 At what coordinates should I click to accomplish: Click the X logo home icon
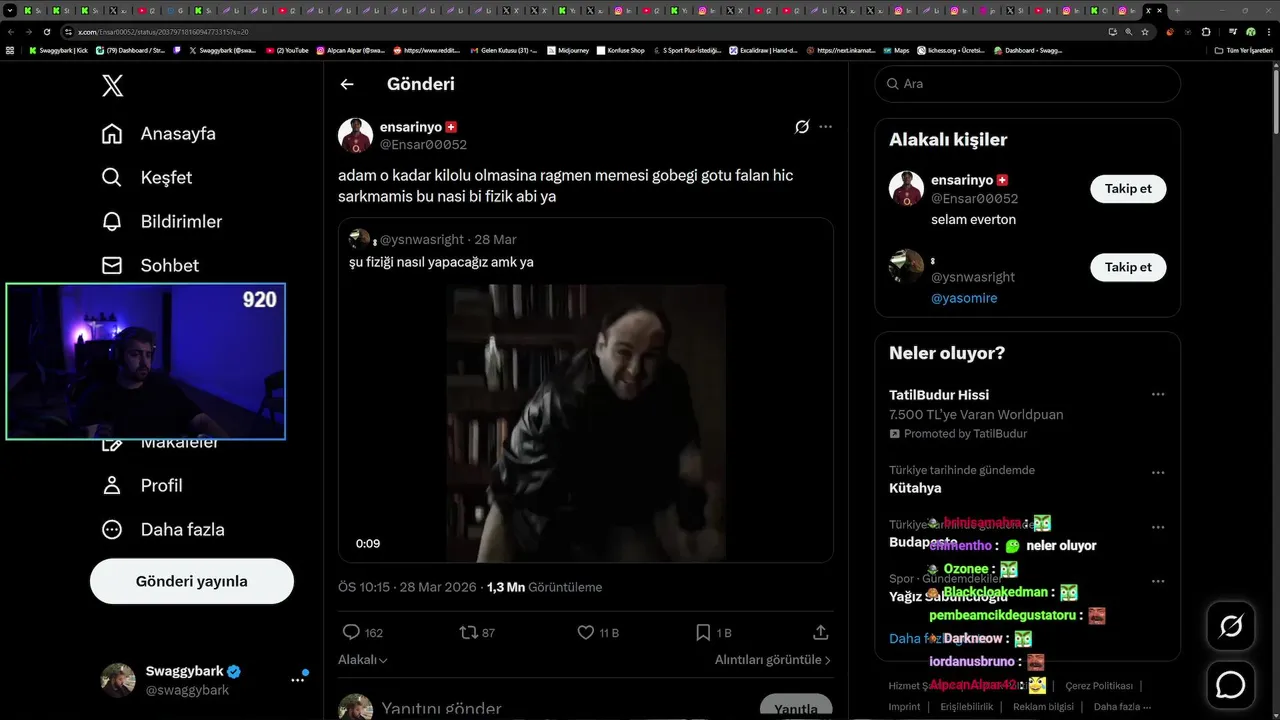pyautogui.click(x=113, y=85)
